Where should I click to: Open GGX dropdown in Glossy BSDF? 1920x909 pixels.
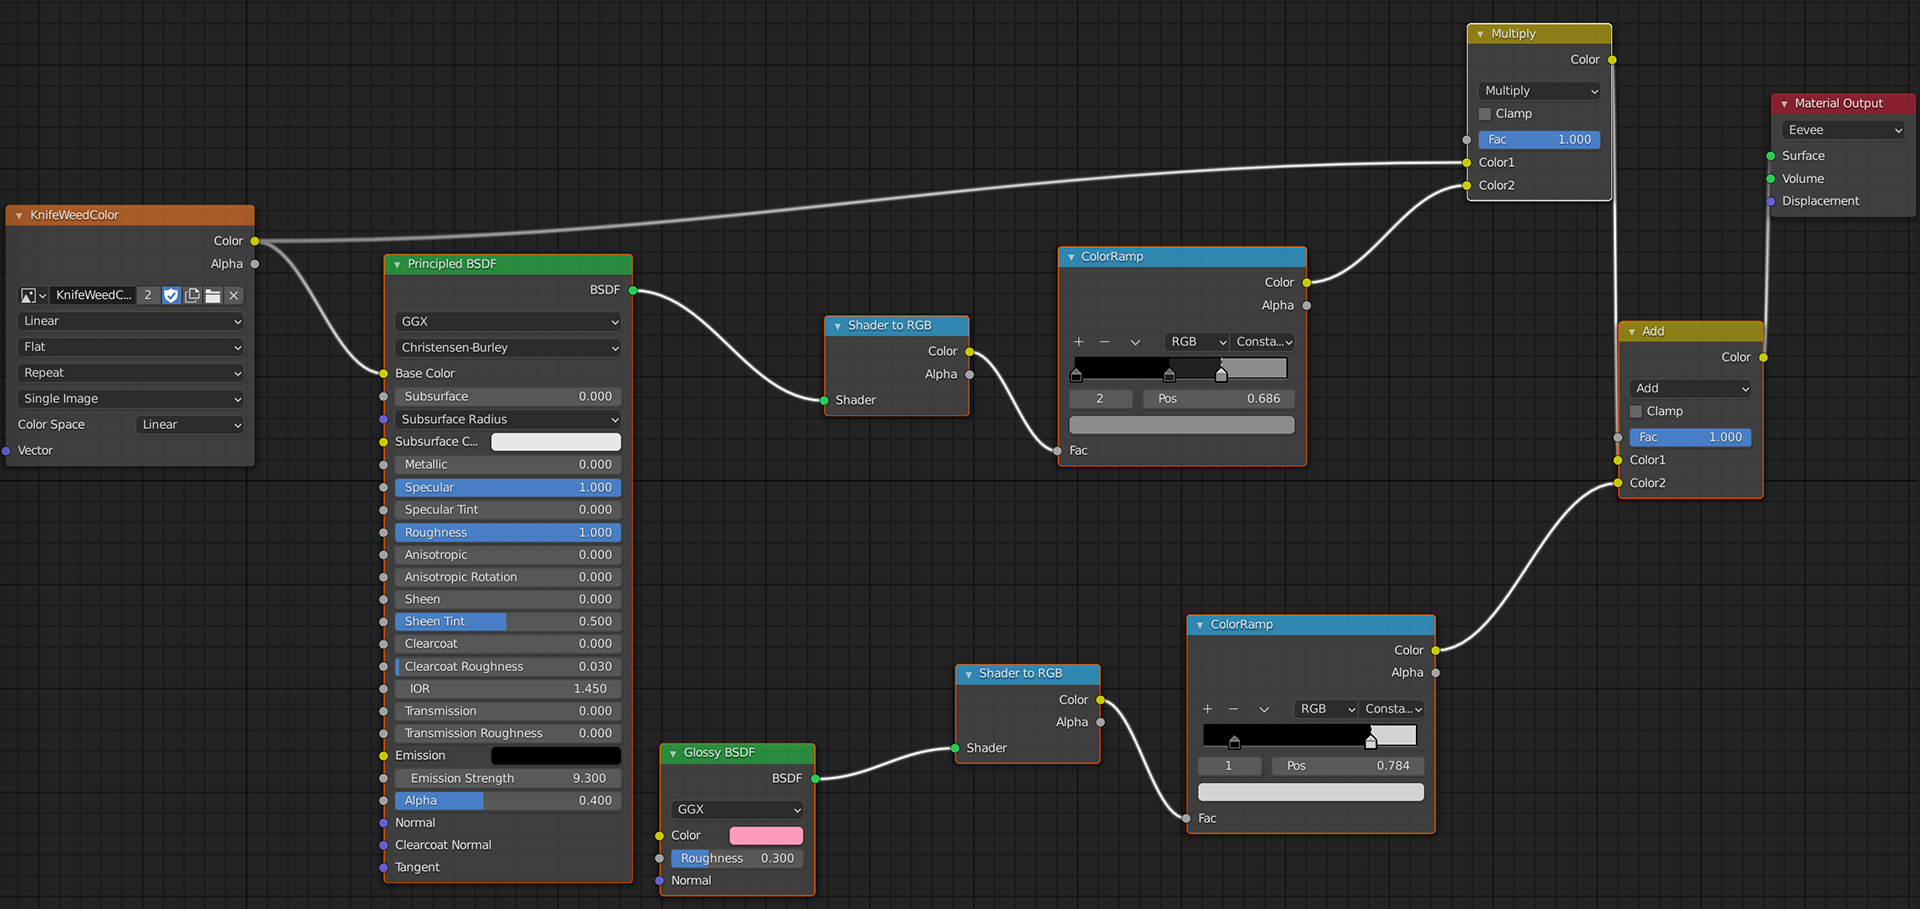tap(738, 810)
